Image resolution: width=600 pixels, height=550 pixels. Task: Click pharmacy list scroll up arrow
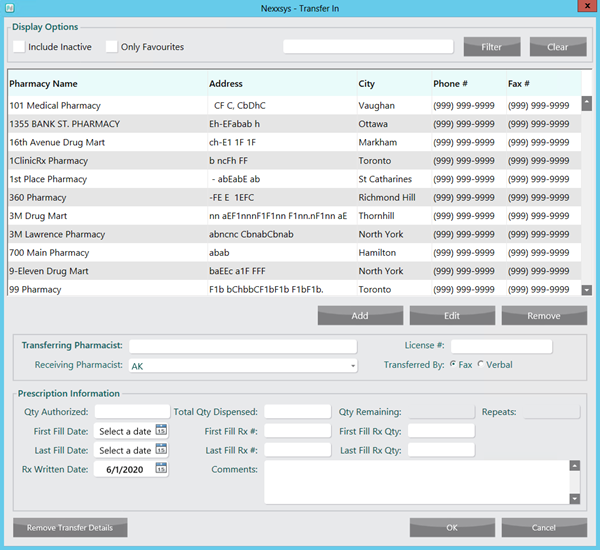click(587, 103)
